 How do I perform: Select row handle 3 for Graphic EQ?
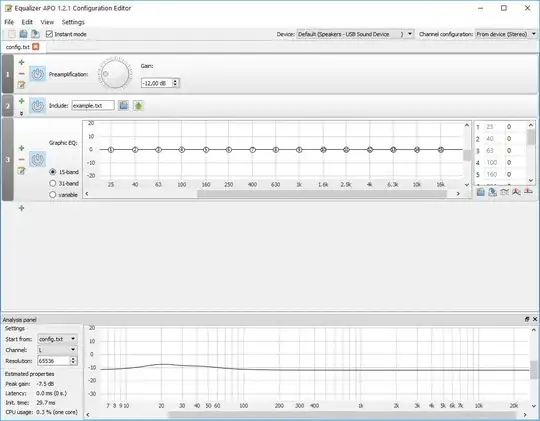click(8, 160)
